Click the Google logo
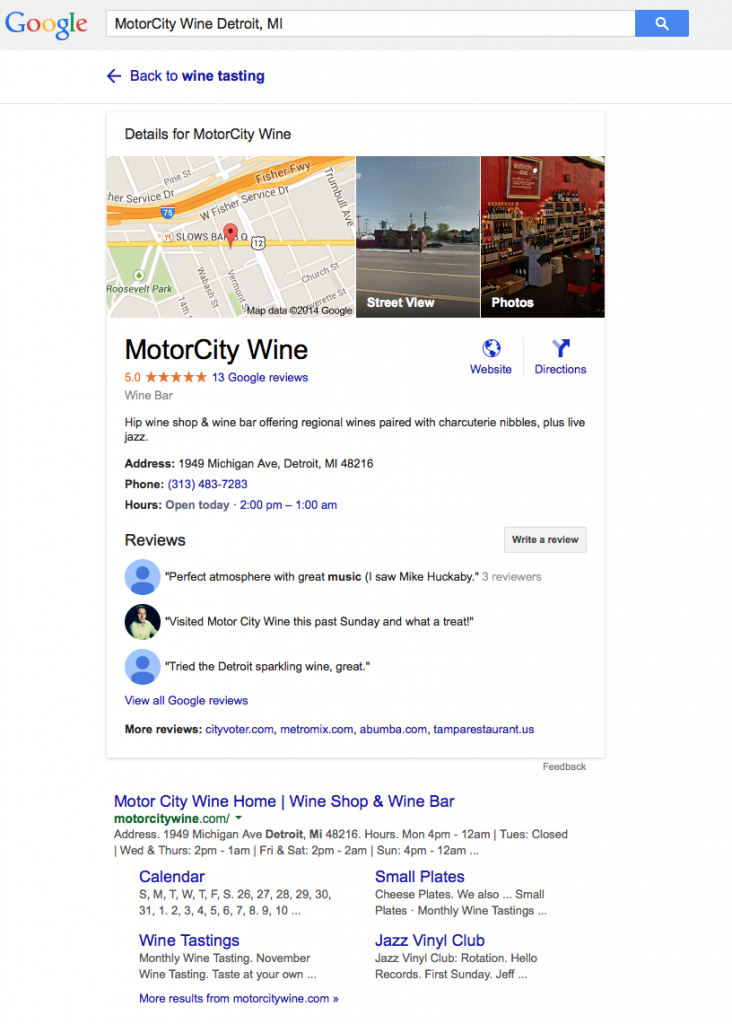 click(46, 24)
